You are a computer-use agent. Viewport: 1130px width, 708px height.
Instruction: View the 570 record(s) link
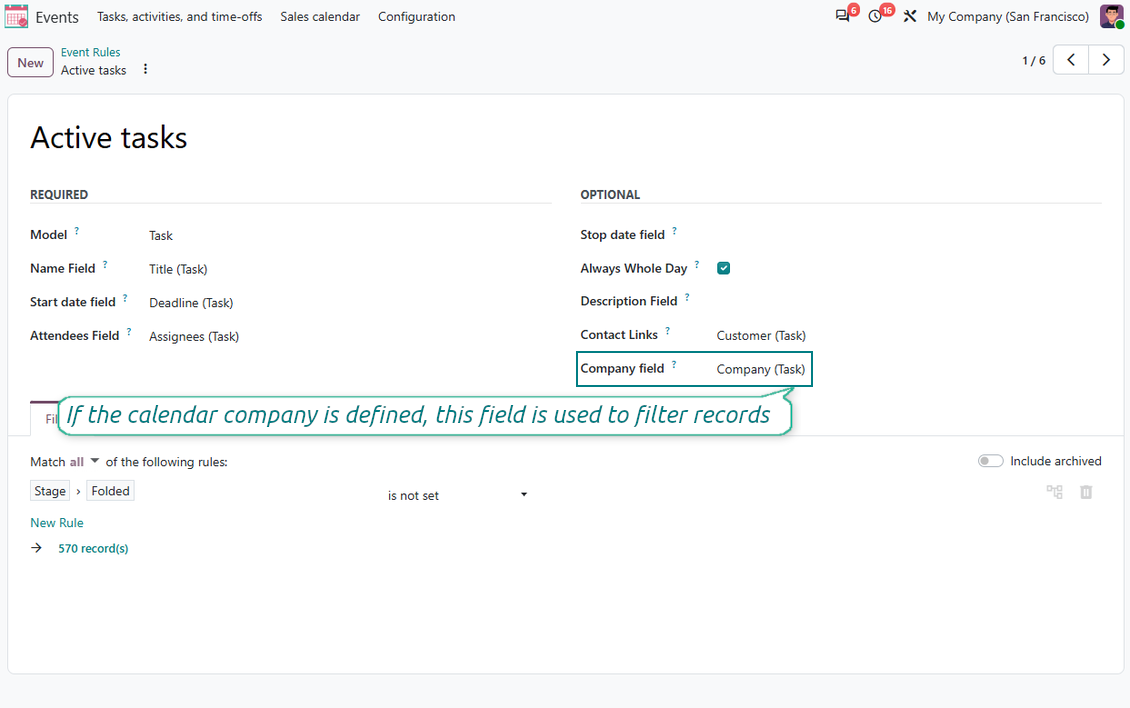93,548
